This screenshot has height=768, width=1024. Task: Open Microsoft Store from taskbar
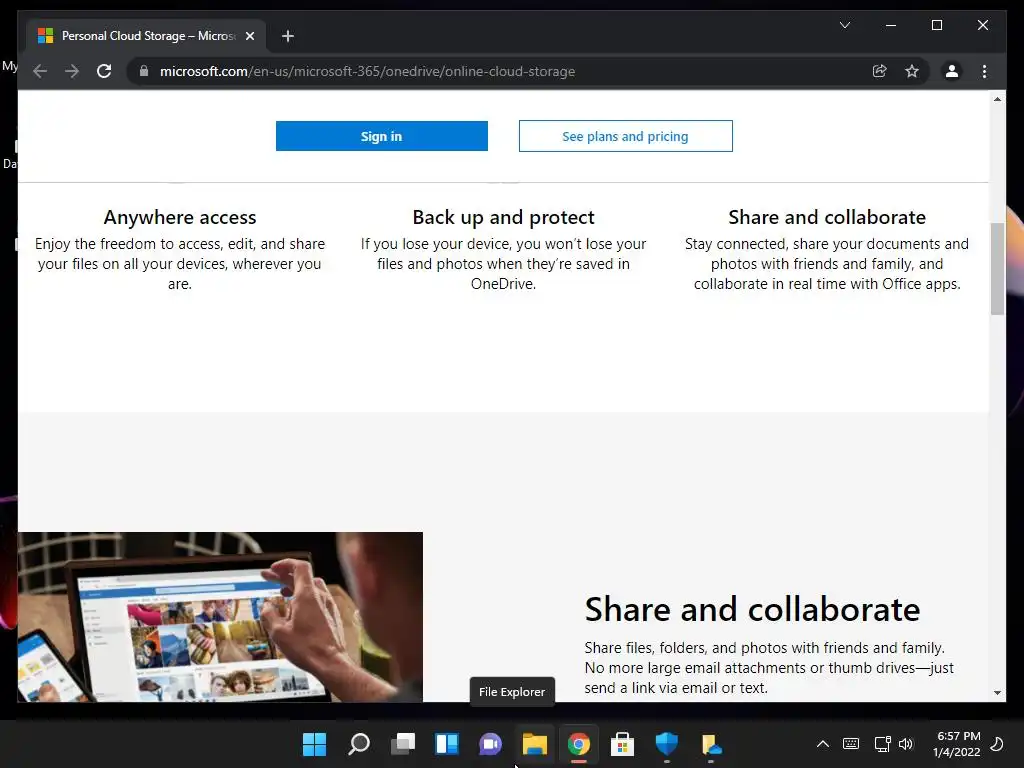622,744
